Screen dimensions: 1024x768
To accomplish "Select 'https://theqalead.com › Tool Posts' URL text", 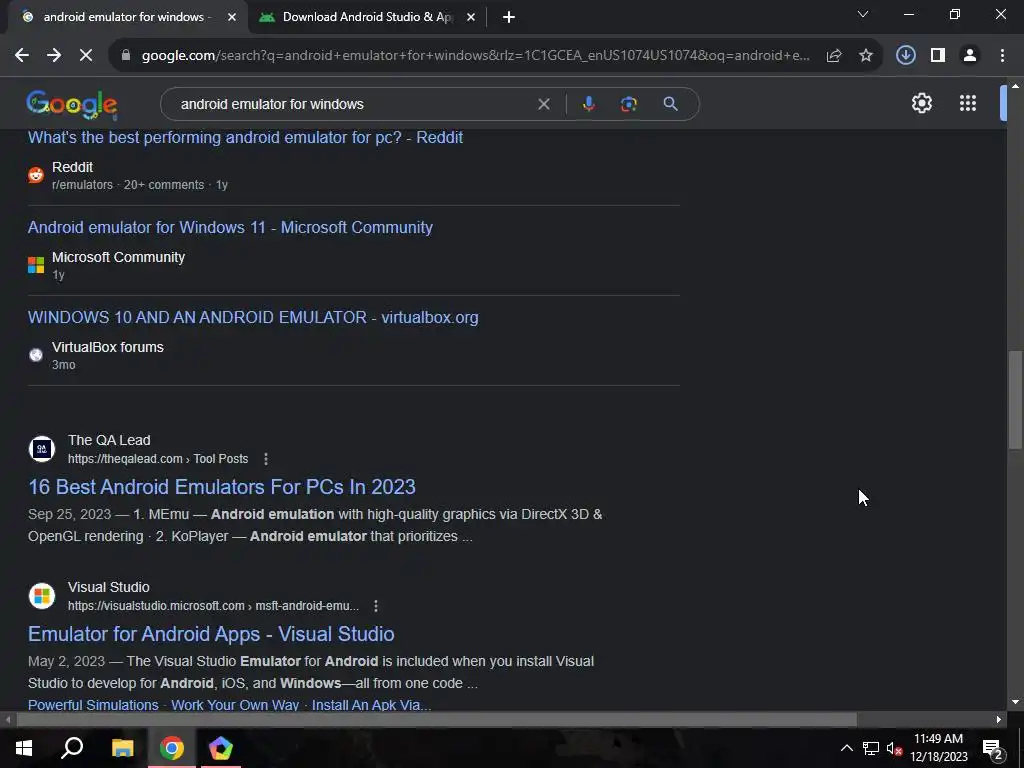I will click(158, 459).
